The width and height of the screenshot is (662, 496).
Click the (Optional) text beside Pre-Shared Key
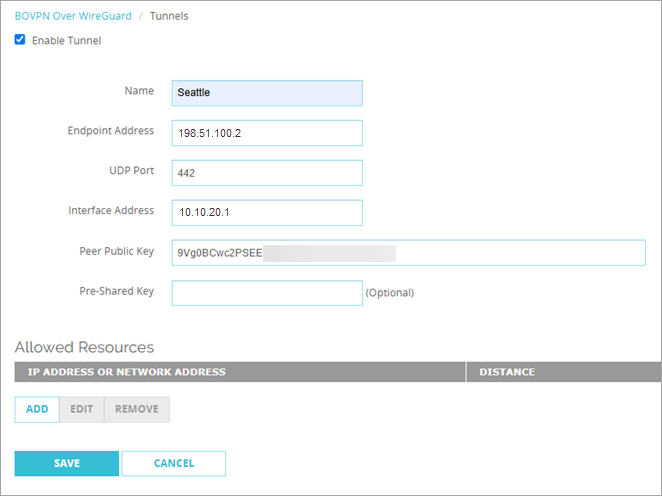click(390, 293)
